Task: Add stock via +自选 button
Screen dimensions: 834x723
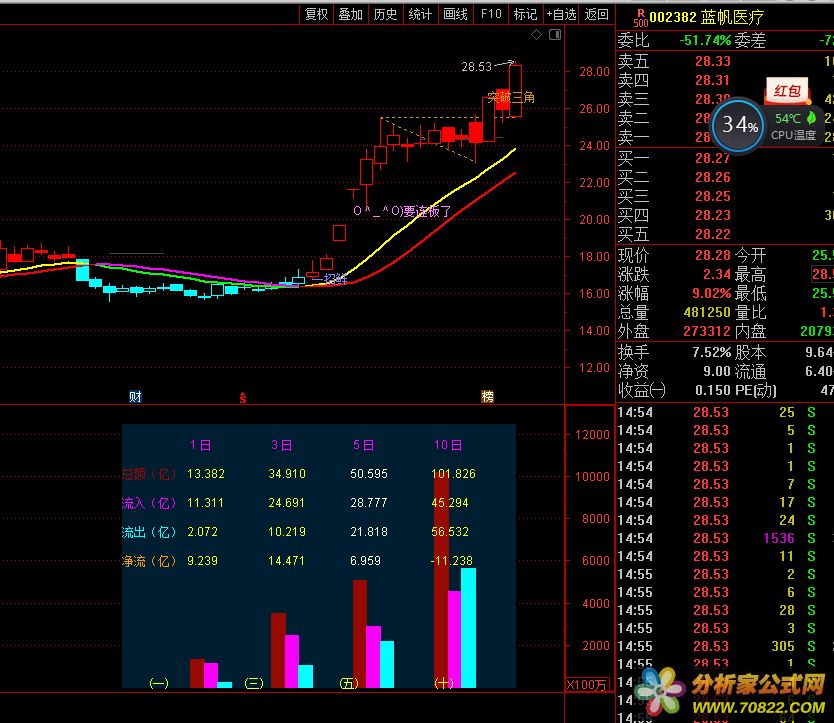Action: 561,14
